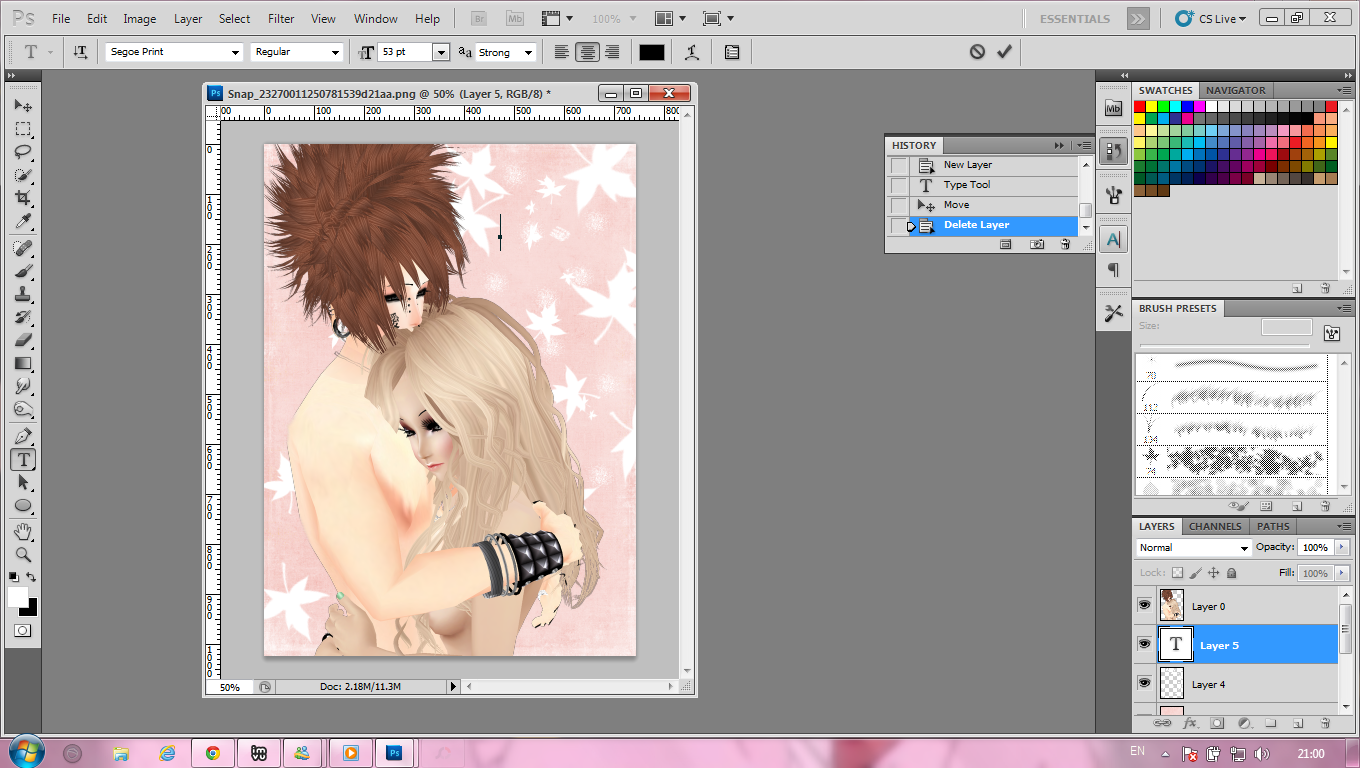The height and width of the screenshot is (768, 1360).
Task: Create a new snapshot in History panel
Action: pos(1038,244)
